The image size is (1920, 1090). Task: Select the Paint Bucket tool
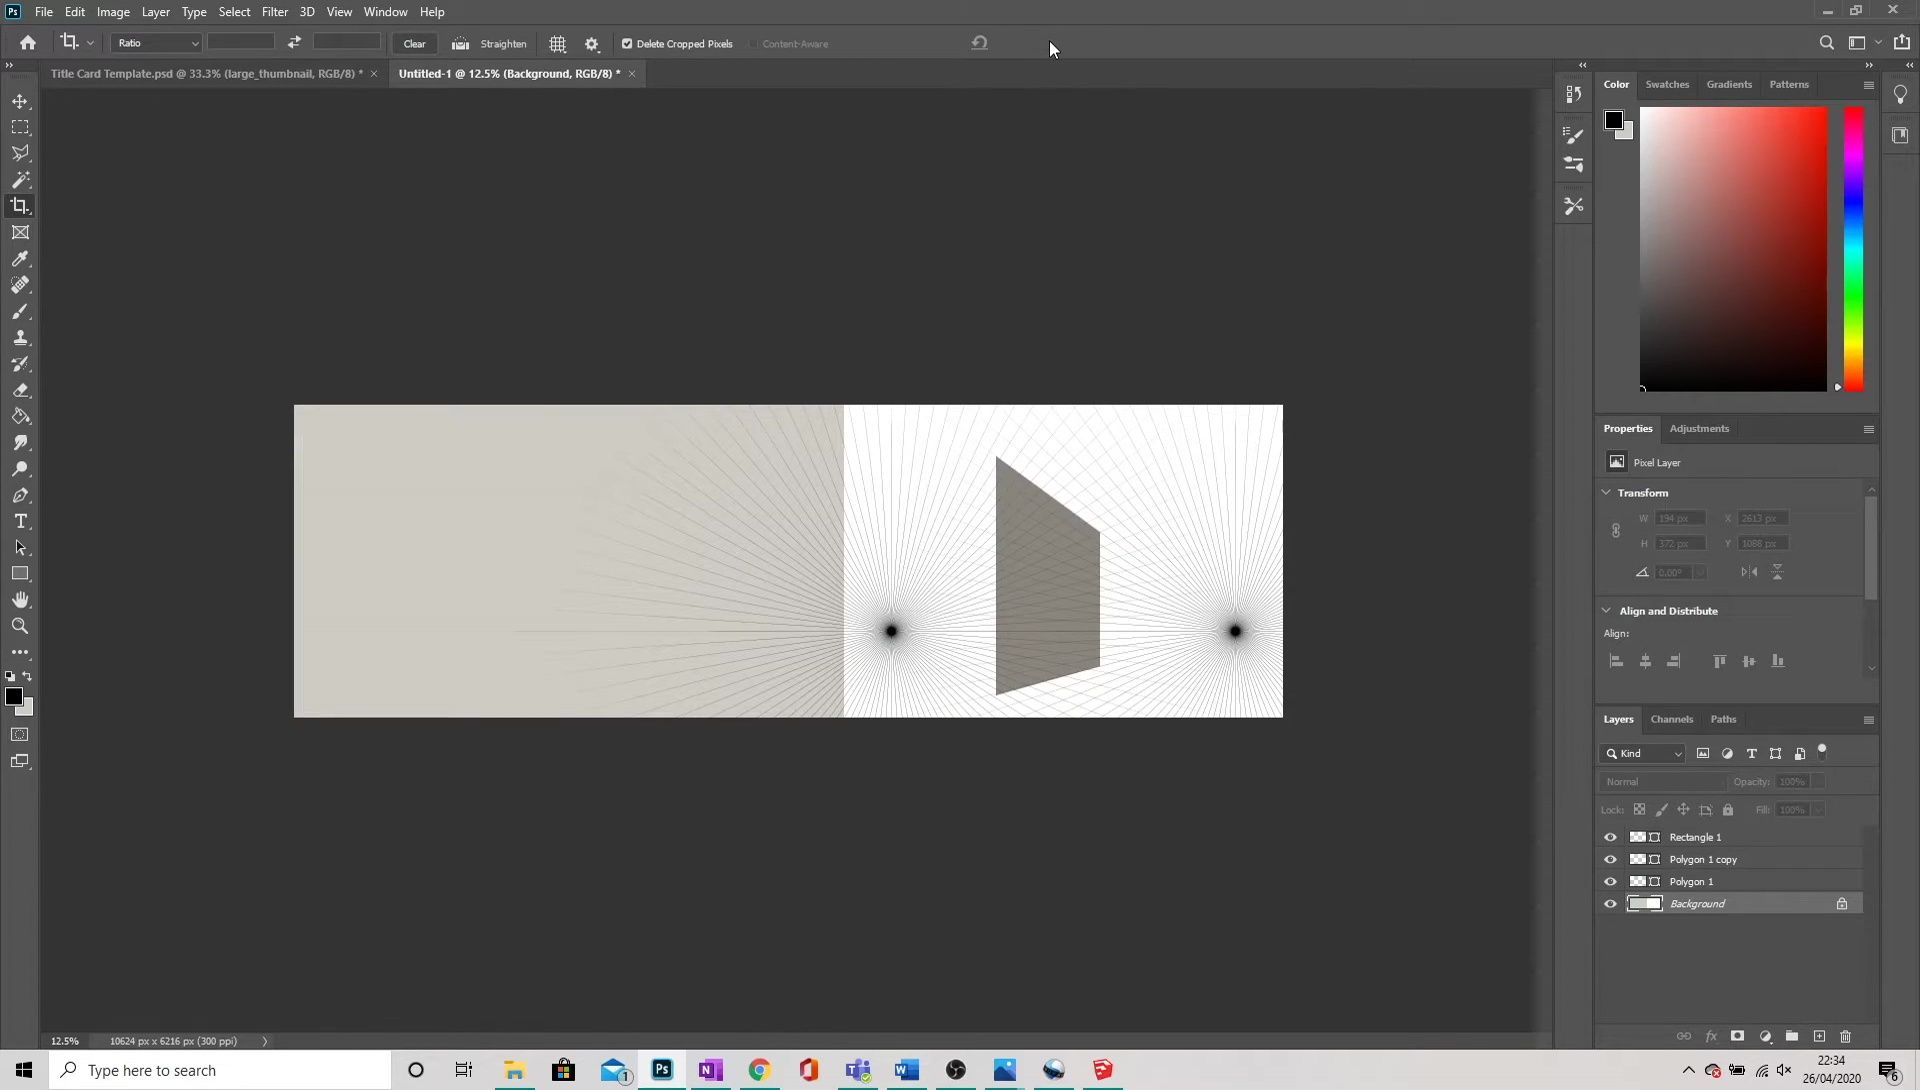pos(20,416)
